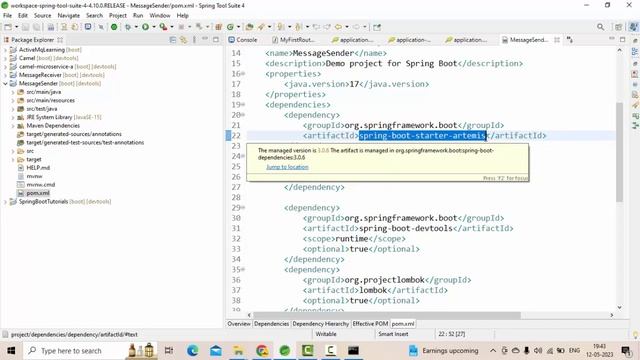Click the New Java Package toolbar icon
The image size is (640, 360).
coord(218,27)
